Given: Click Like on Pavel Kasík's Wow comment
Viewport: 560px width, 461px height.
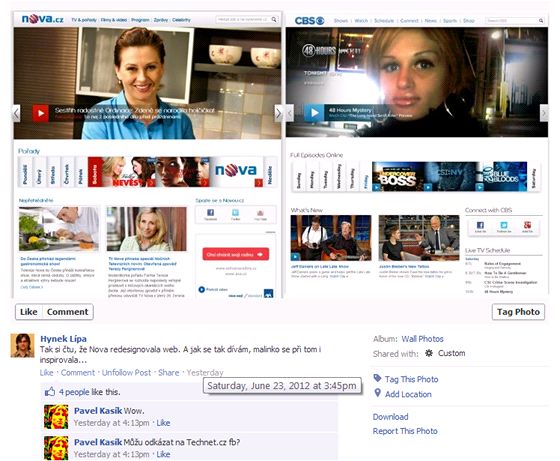Looking at the screenshot, I should click(x=163, y=423).
